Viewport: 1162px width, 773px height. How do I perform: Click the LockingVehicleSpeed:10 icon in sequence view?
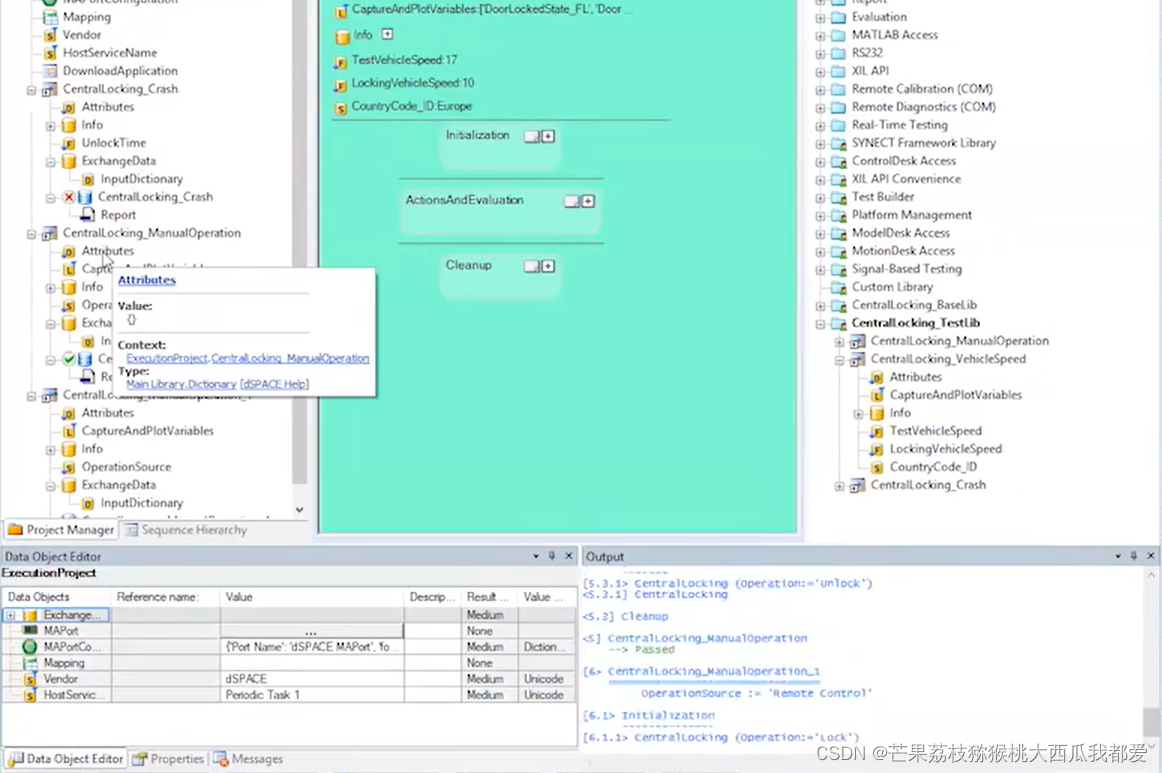[x=340, y=84]
